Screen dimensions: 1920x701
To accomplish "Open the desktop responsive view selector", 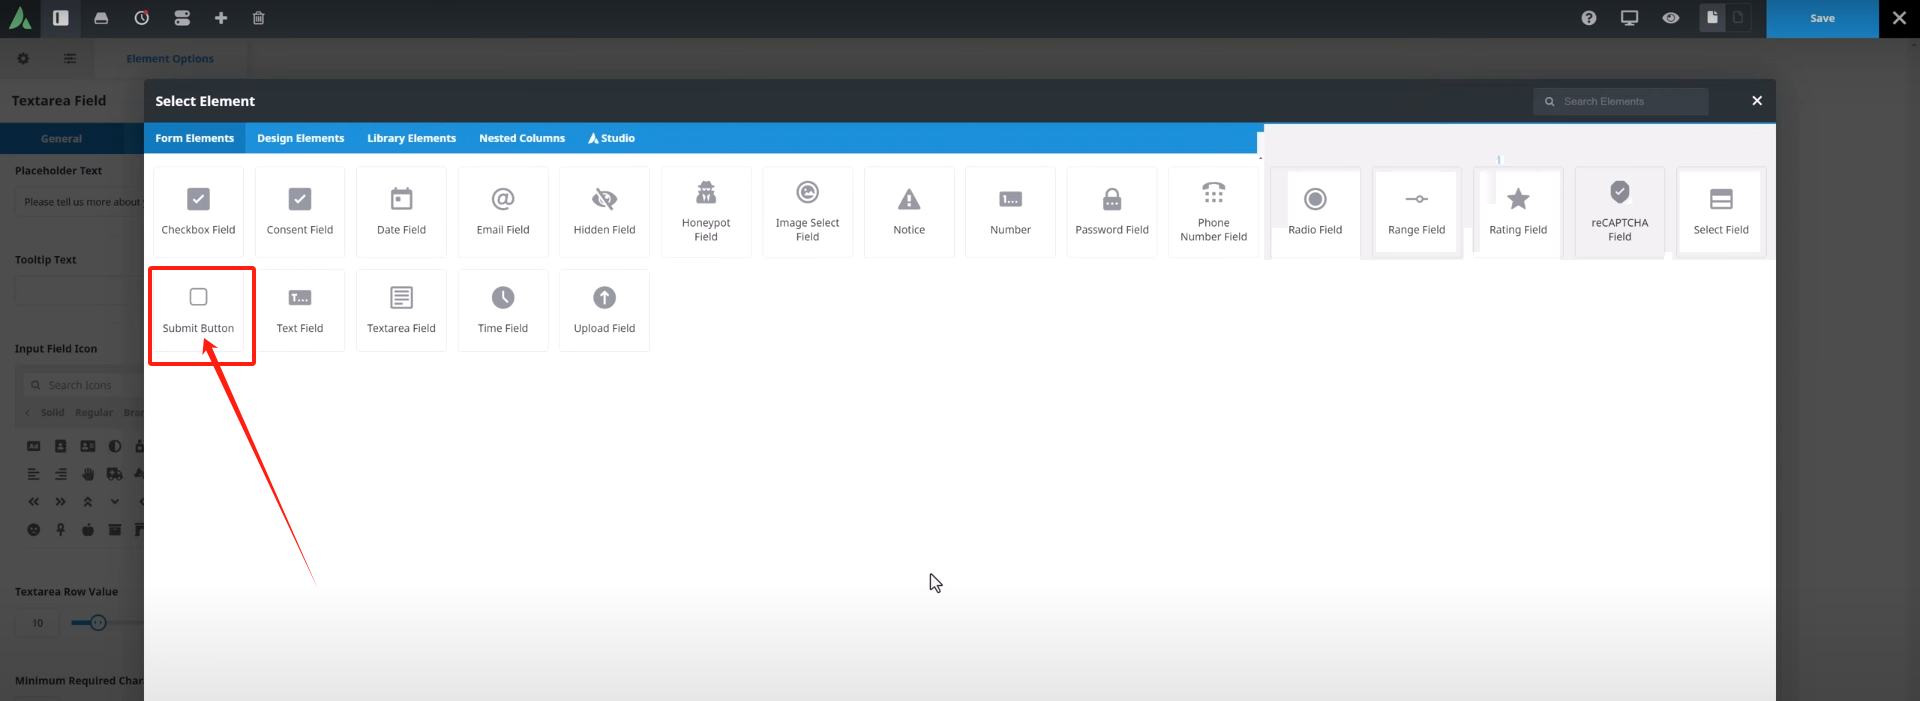I will click(1629, 18).
